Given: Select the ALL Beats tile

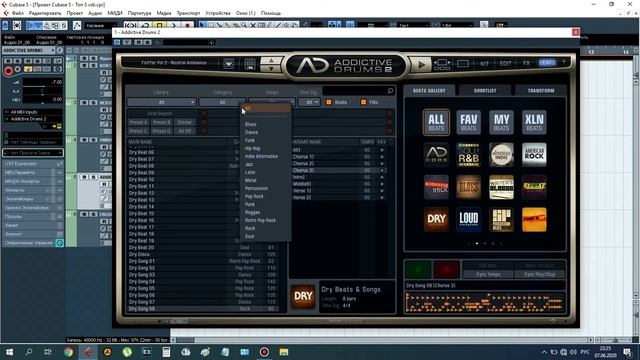Looking at the screenshot, I should 436,122.
